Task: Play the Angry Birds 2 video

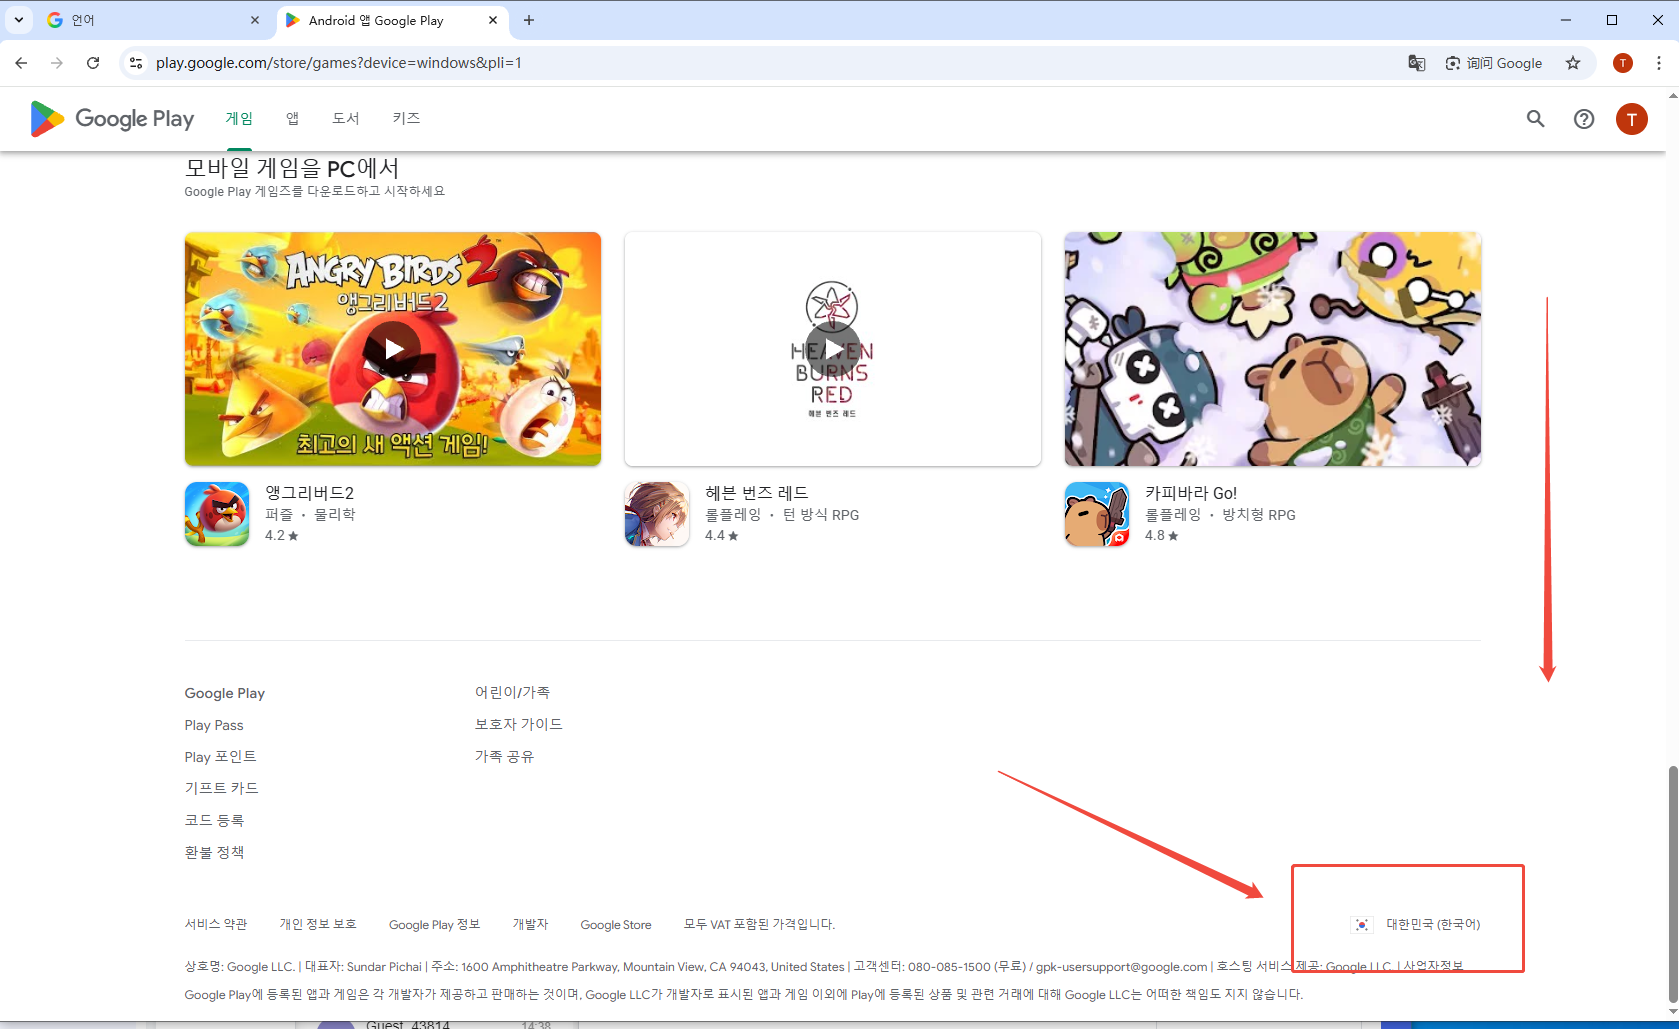Action: point(393,348)
